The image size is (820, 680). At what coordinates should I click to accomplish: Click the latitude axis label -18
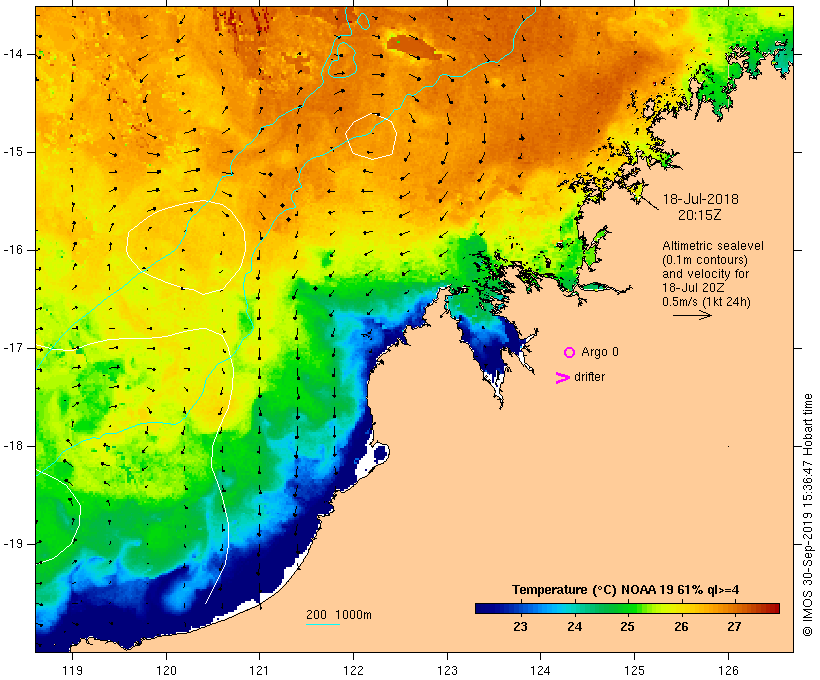(13, 446)
